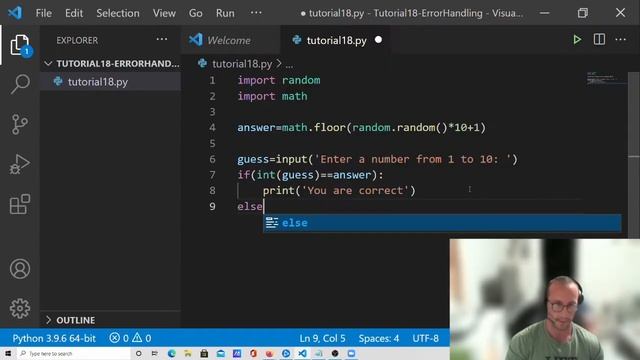
Task: Split the editor to the right
Action: point(599,40)
